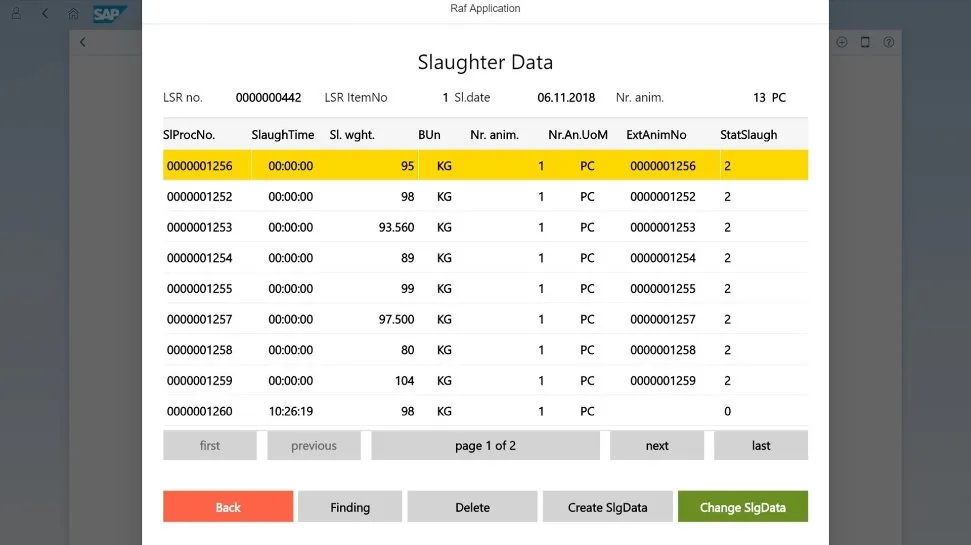The width and height of the screenshot is (971, 545).
Task: Click the Finding button
Action: click(x=350, y=507)
